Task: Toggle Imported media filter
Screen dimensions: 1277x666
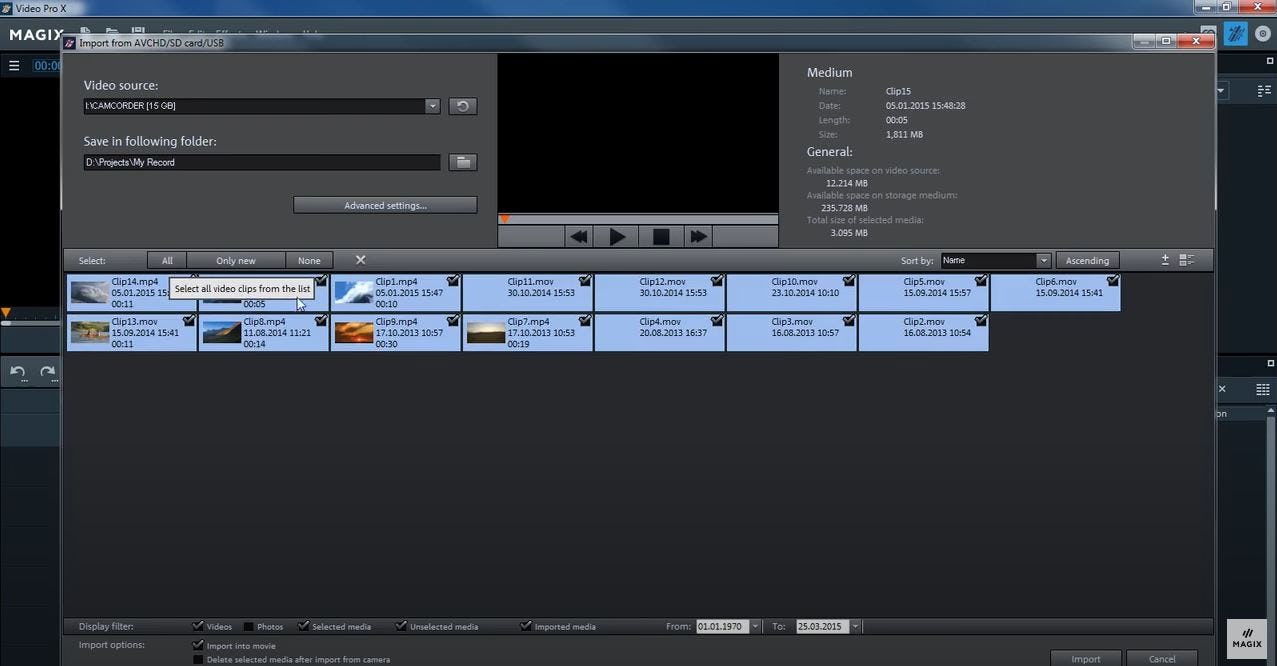Action: coord(526,626)
